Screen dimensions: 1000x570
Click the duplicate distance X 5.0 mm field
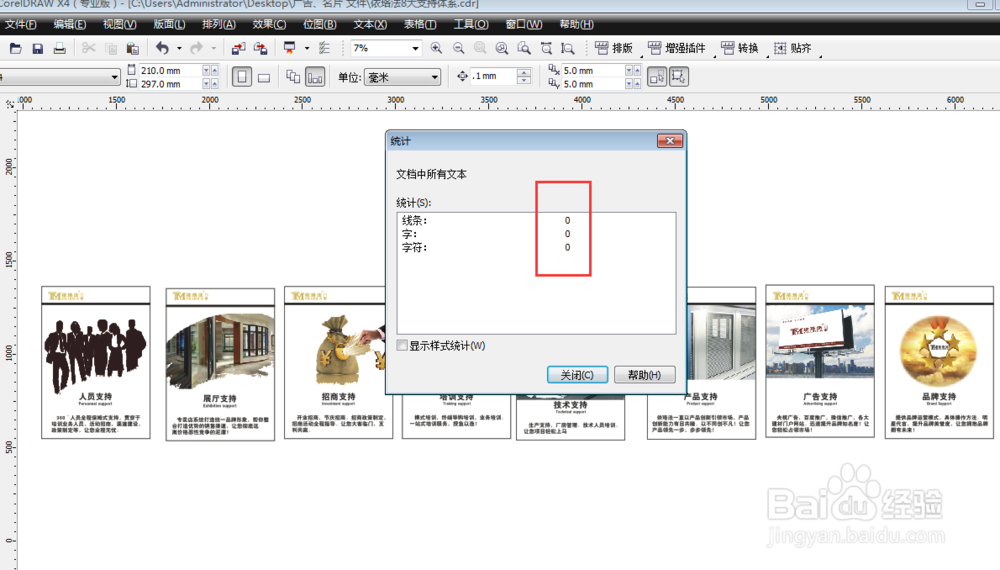pos(593,70)
